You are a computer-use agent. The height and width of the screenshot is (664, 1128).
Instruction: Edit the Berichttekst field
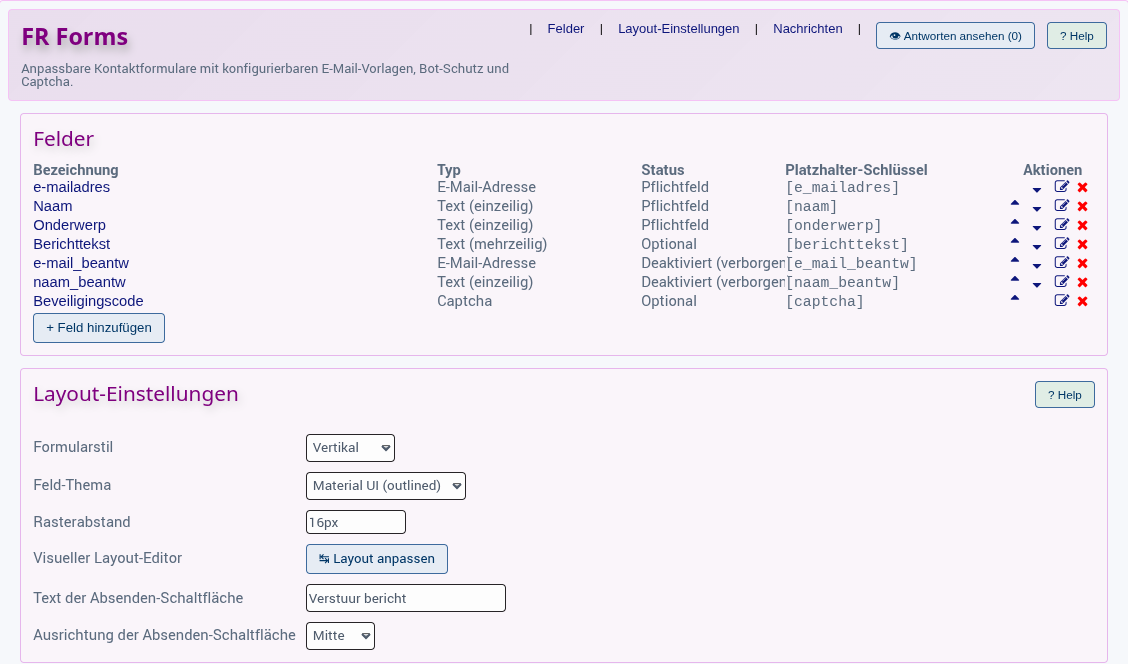point(1061,244)
